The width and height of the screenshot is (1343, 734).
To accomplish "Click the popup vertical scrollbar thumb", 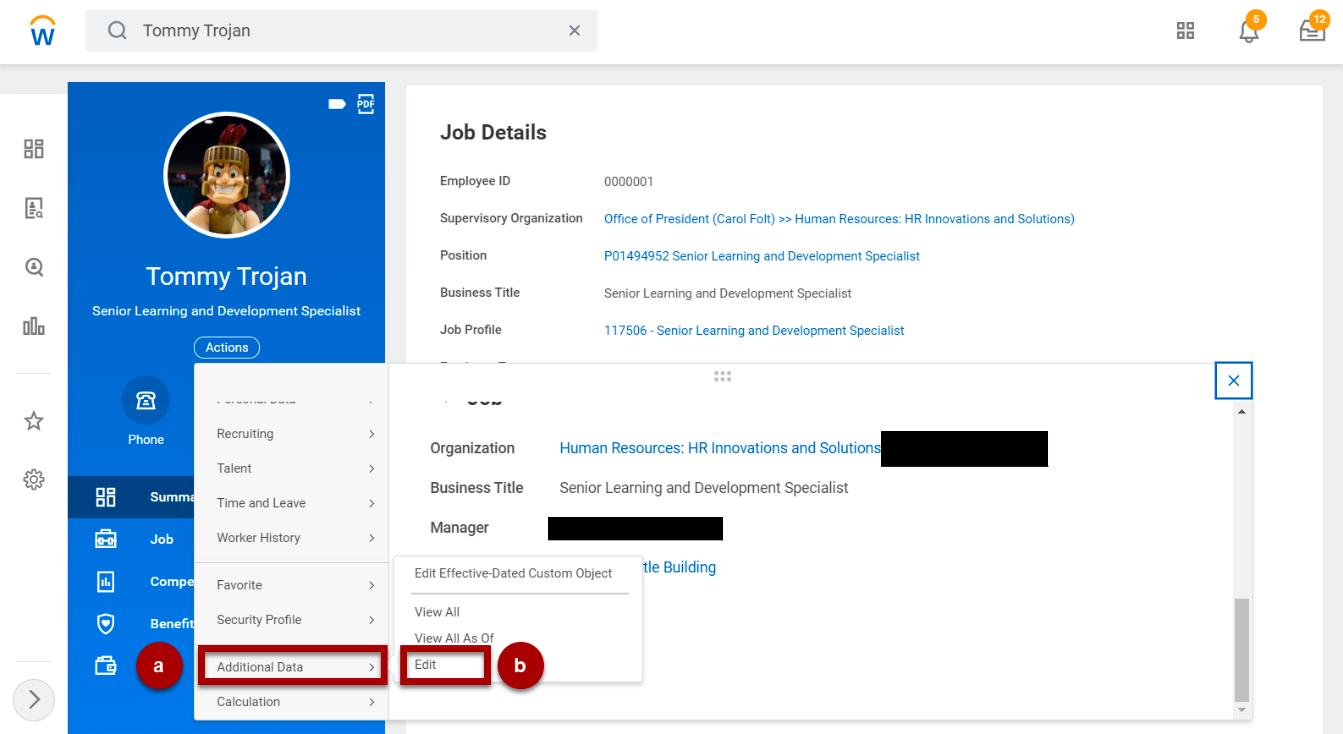I will [1242, 648].
